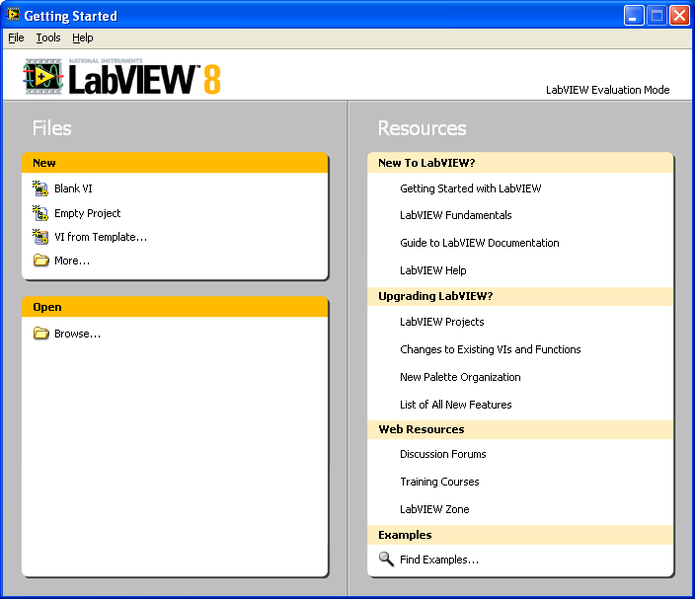Click the VI from Template icon
This screenshot has height=599, width=695.
point(40,237)
